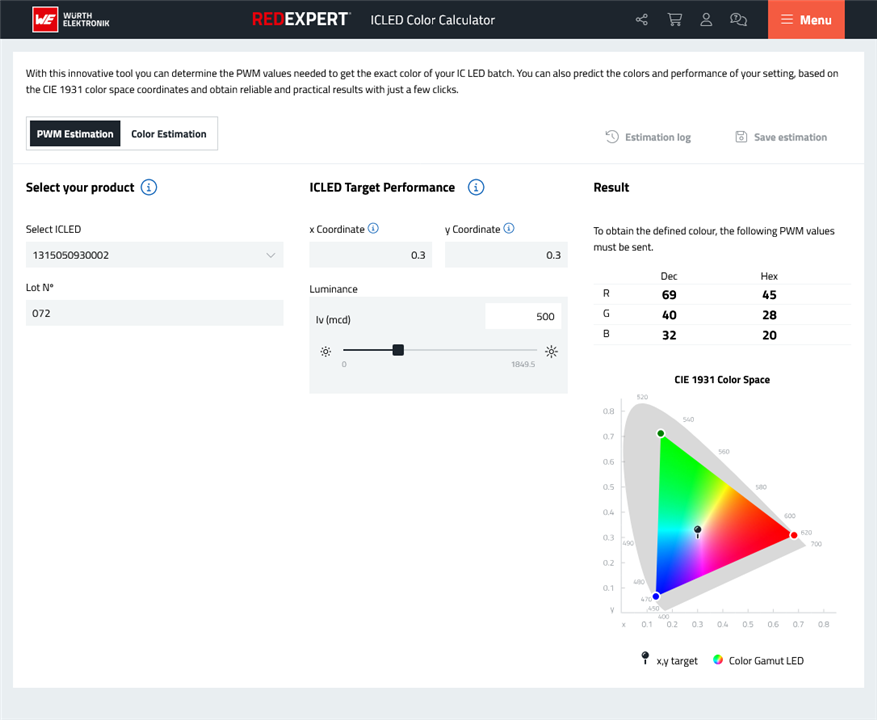This screenshot has height=720, width=877.
Task: Click the share icon in header
Action: pos(642,20)
